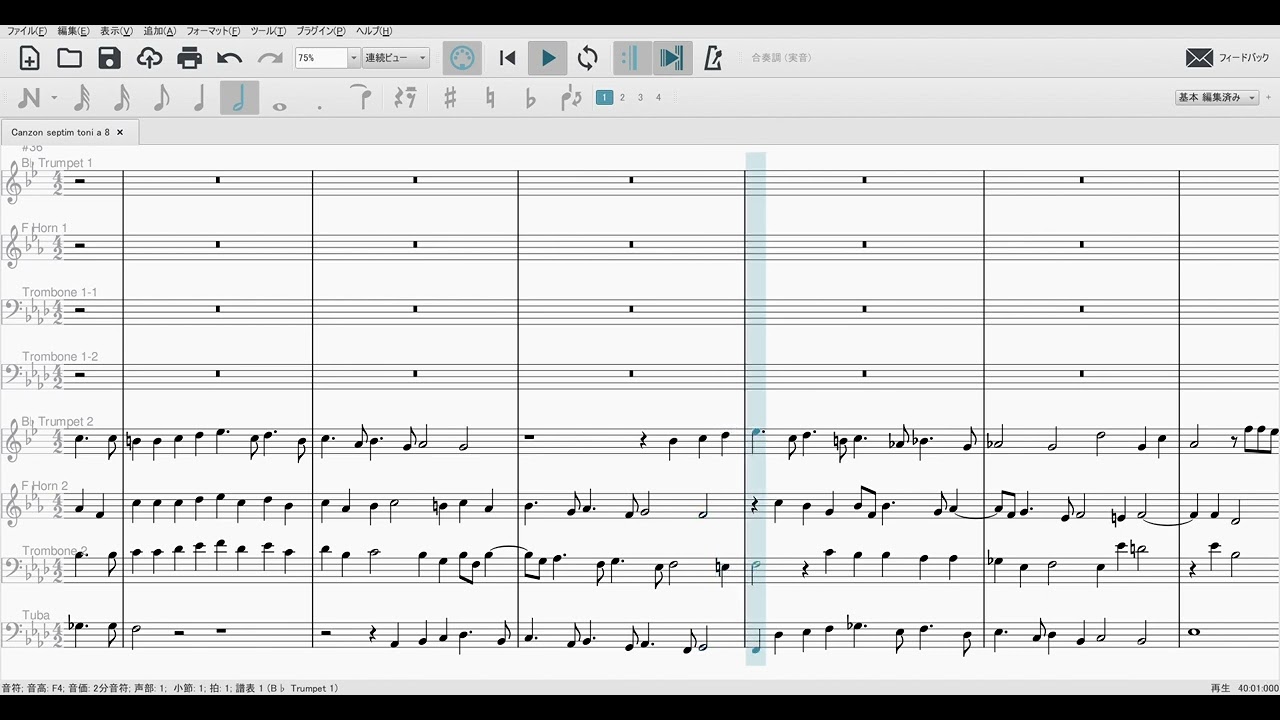Print the score
The width and height of the screenshot is (1280, 720).
point(190,58)
